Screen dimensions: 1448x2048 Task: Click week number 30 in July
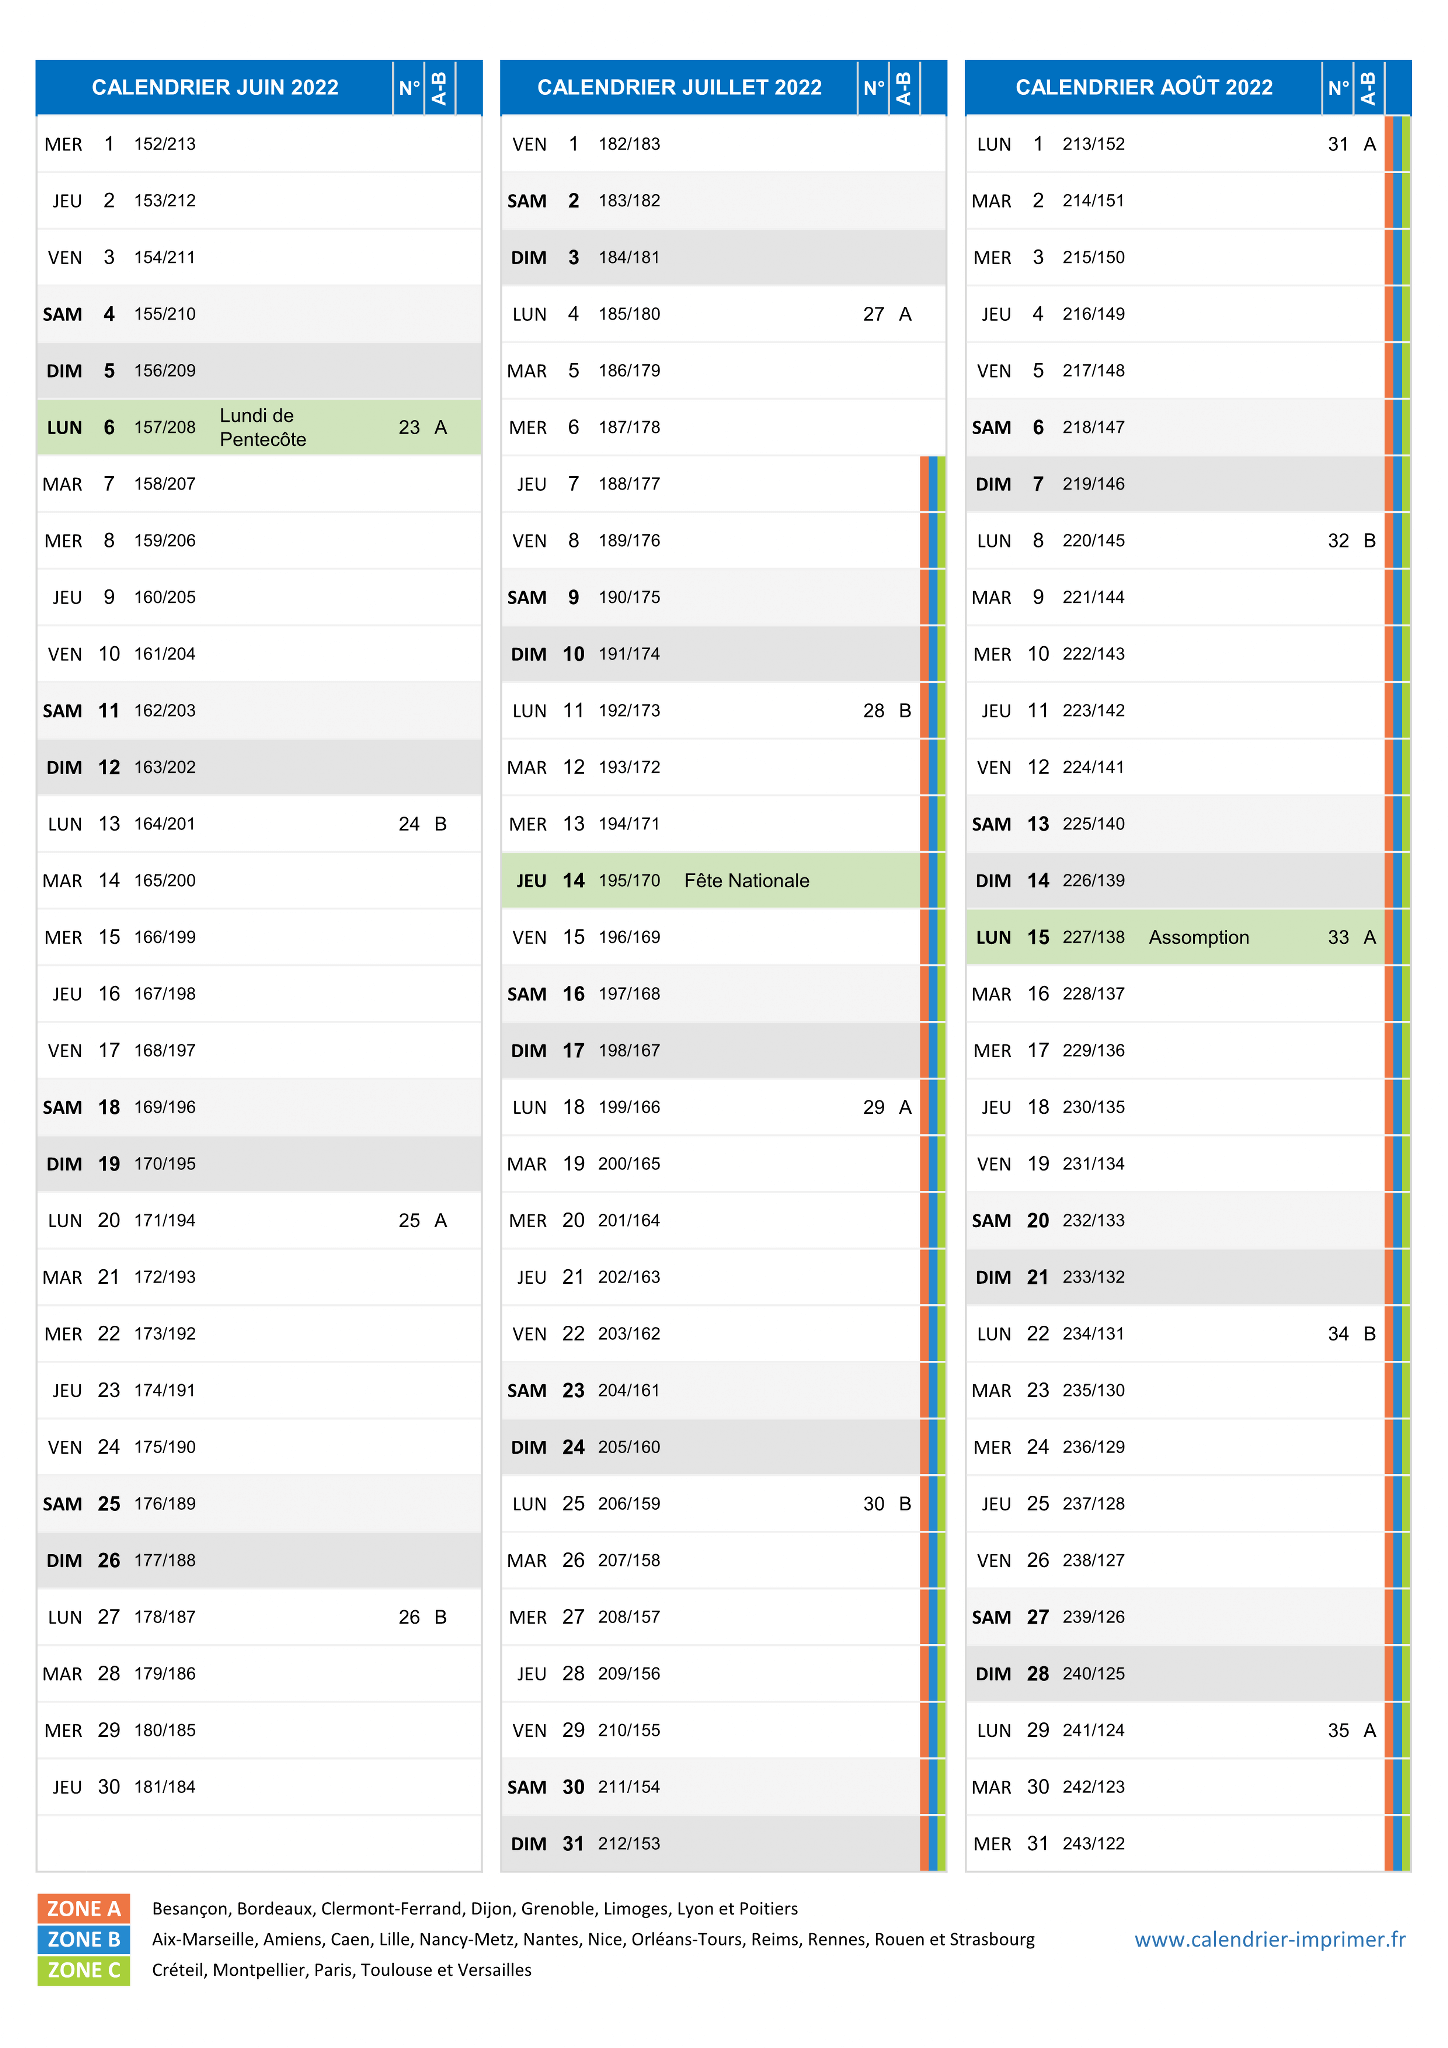(x=874, y=1504)
